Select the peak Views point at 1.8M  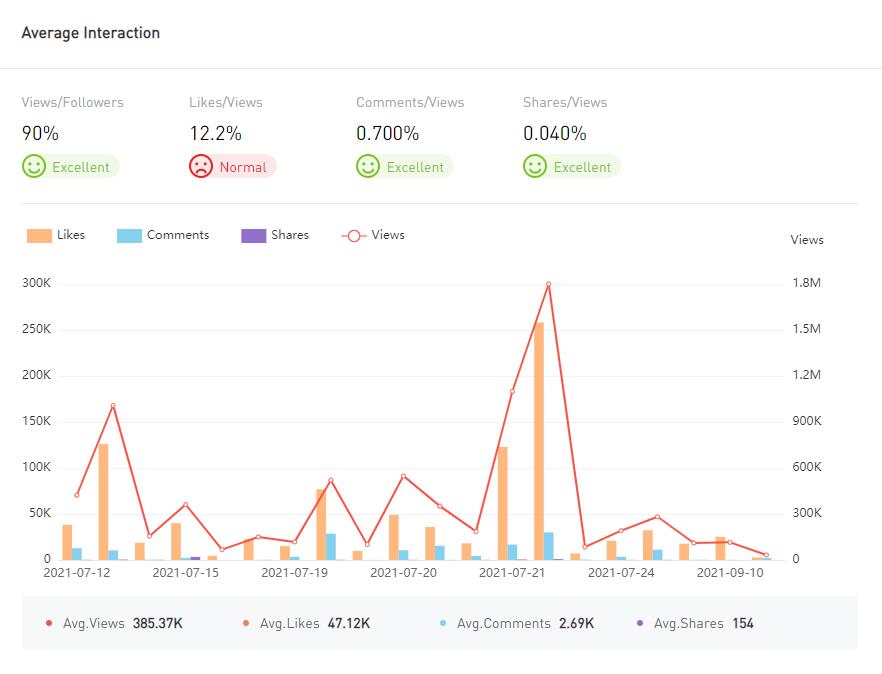click(548, 284)
